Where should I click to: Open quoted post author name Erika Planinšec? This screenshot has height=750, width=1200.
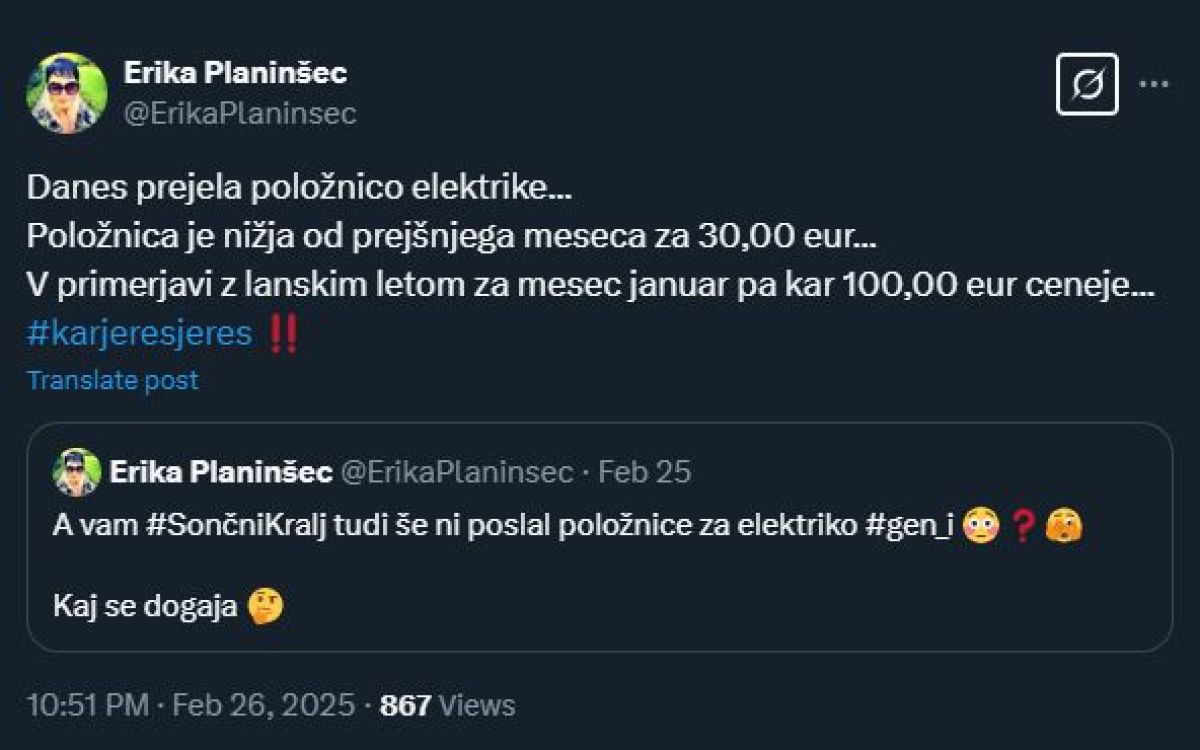pyautogui.click(x=221, y=472)
